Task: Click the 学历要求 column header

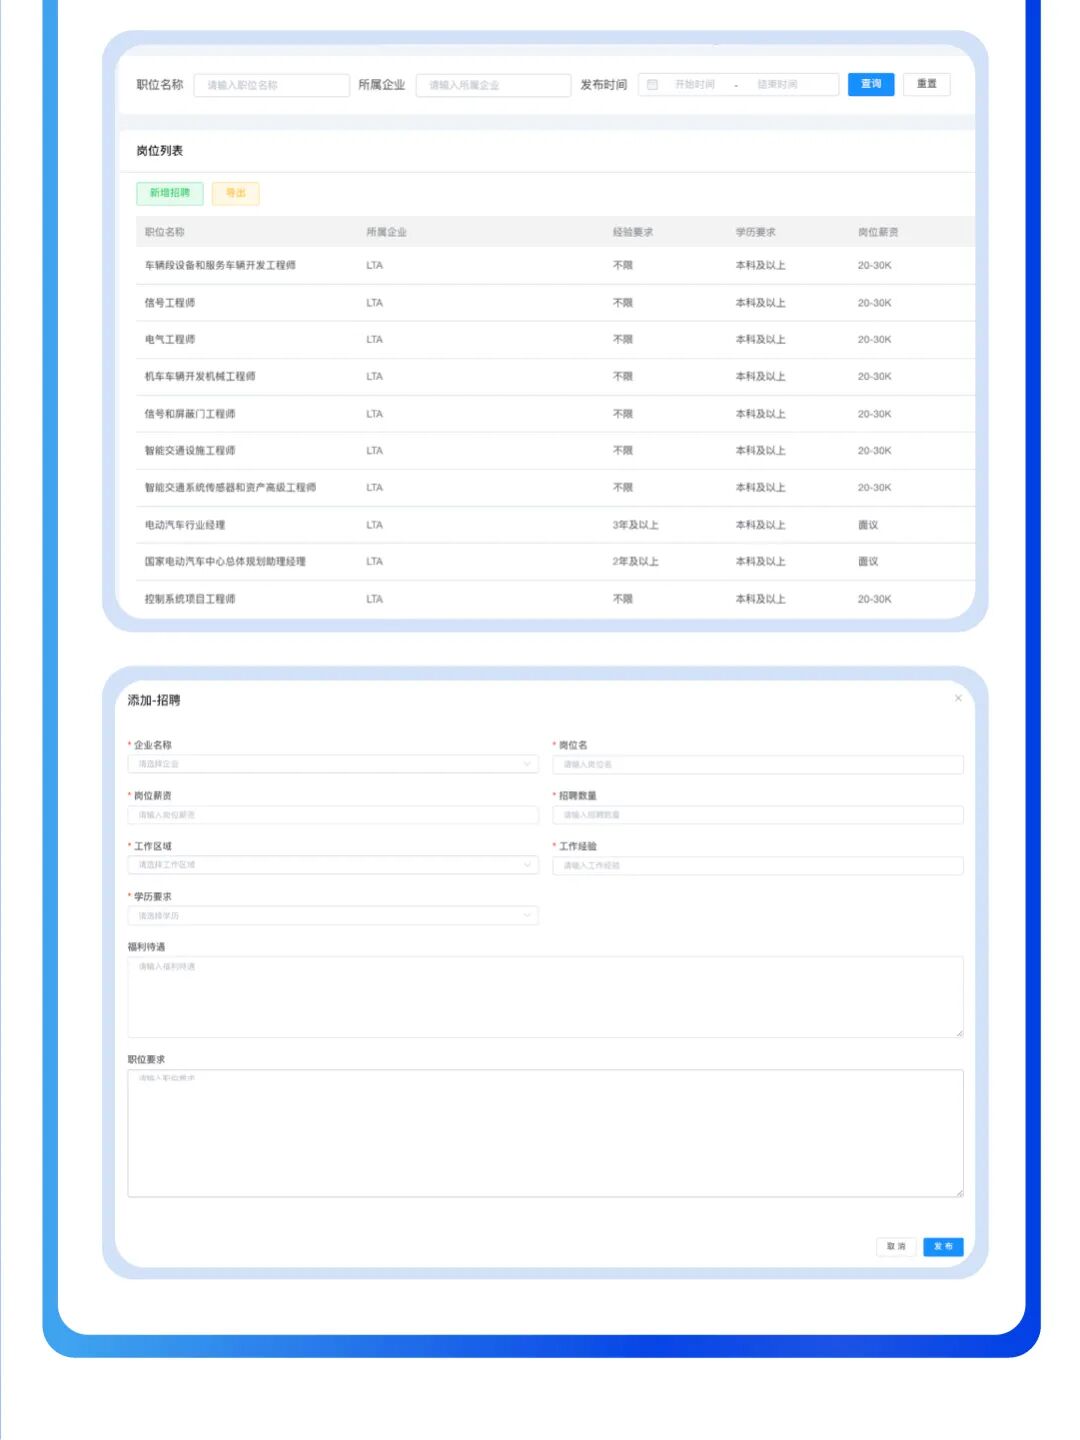Action: click(756, 232)
